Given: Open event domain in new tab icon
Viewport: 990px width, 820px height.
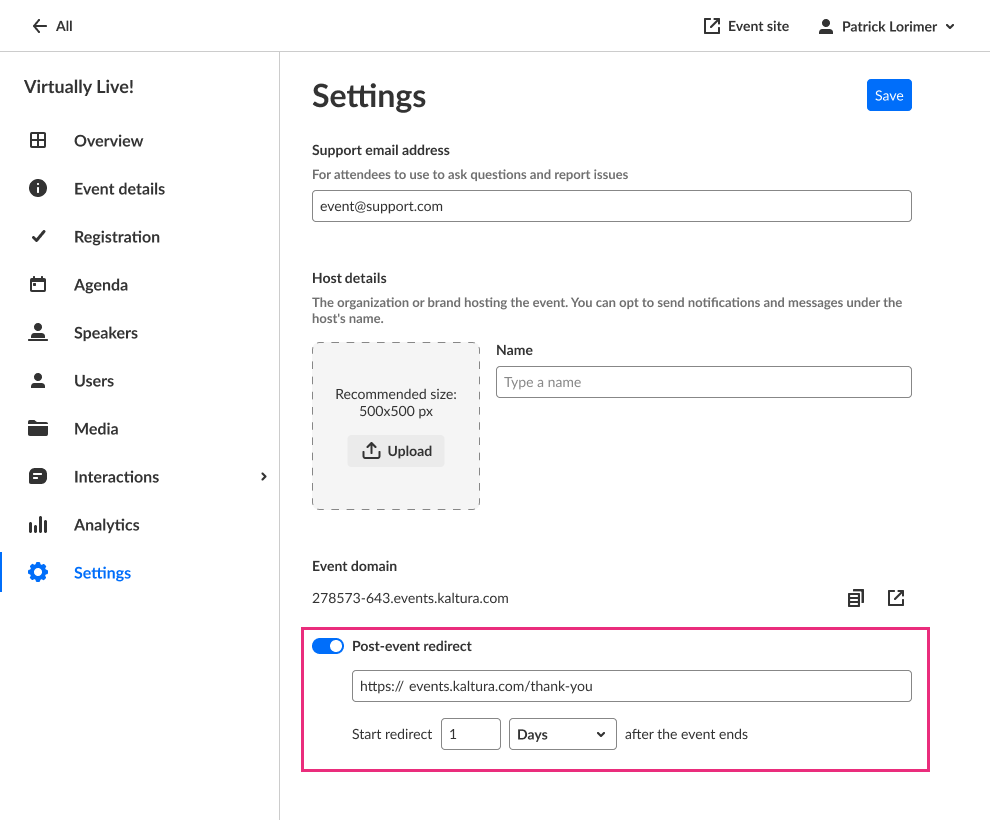Looking at the screenshot, I should (896, 598).
